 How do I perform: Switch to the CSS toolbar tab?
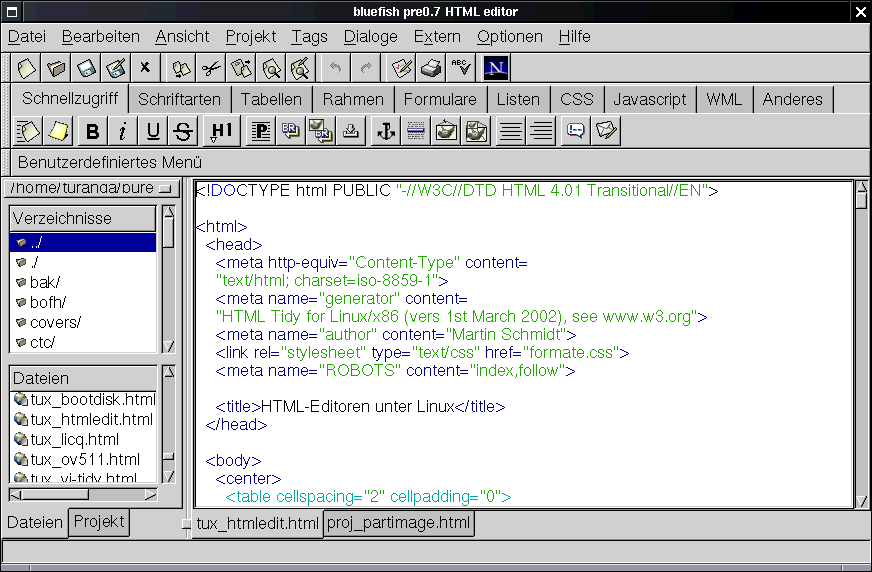click(x=577, y=100)
